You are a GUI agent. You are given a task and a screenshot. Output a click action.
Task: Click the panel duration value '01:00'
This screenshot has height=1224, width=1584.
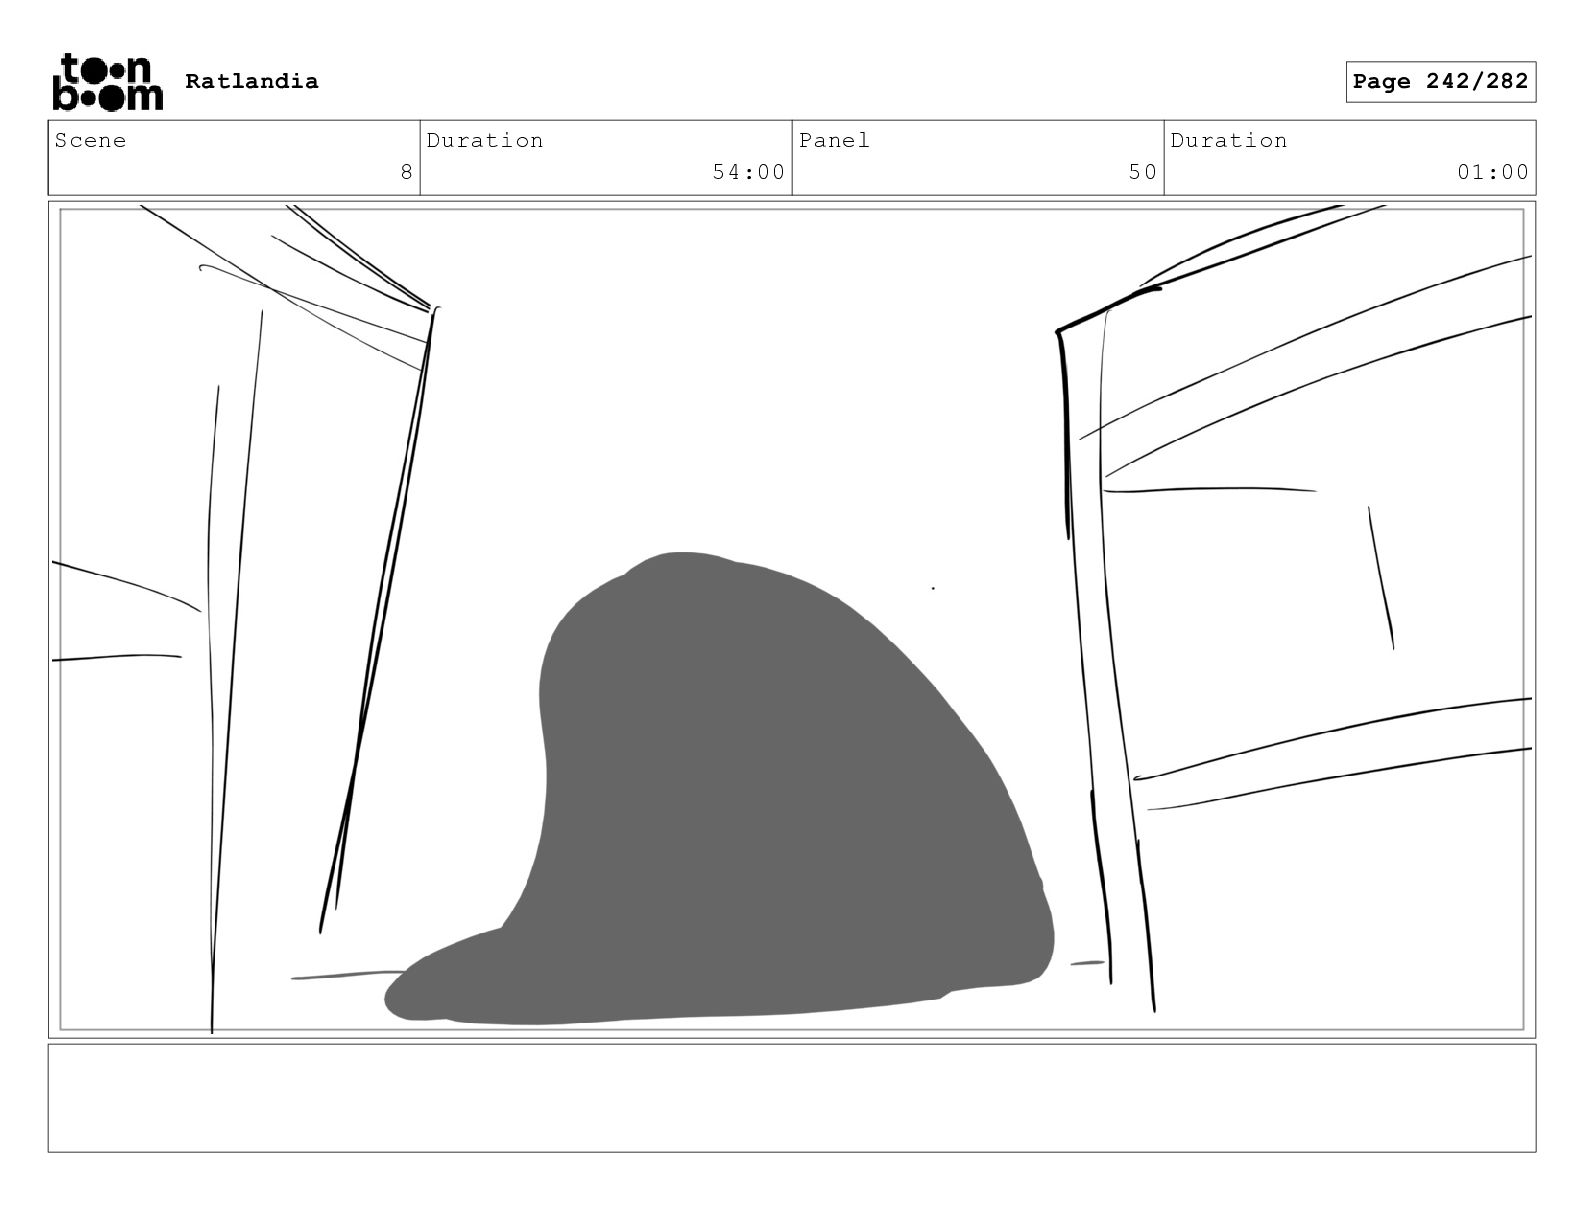[x=1492, y=172]
